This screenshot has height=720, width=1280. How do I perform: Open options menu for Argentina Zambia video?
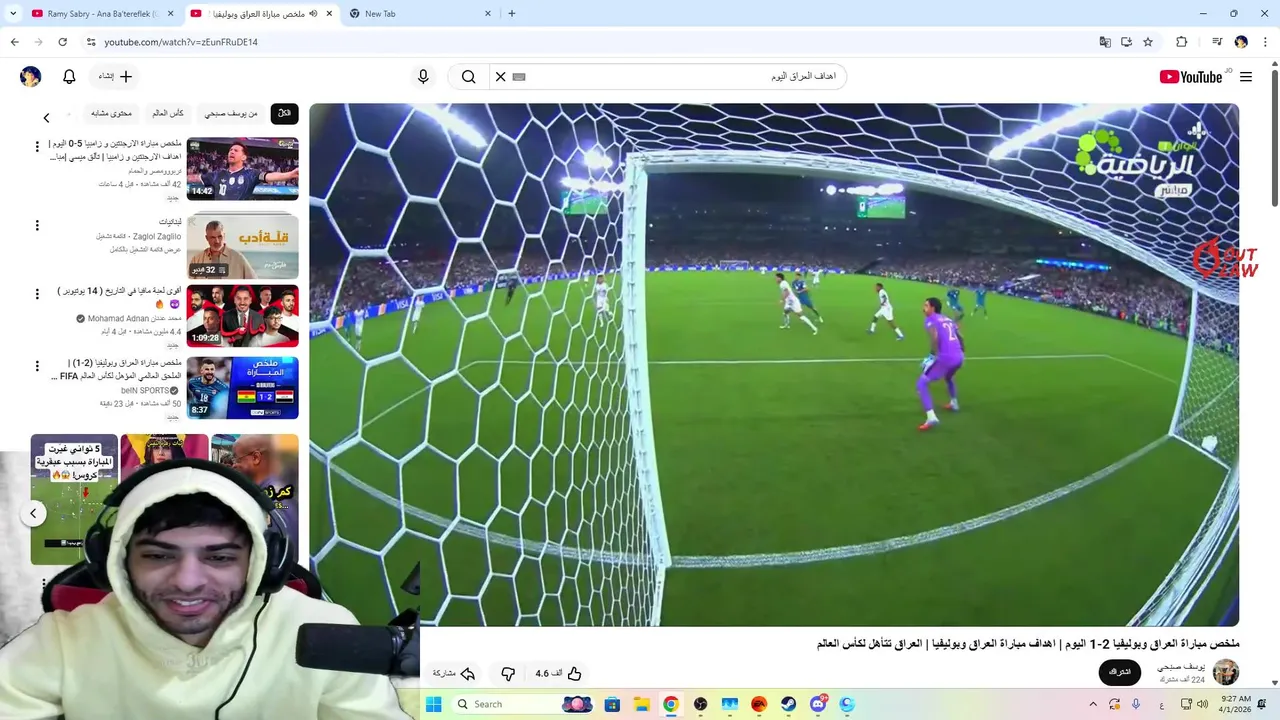(x=38, y=147)
